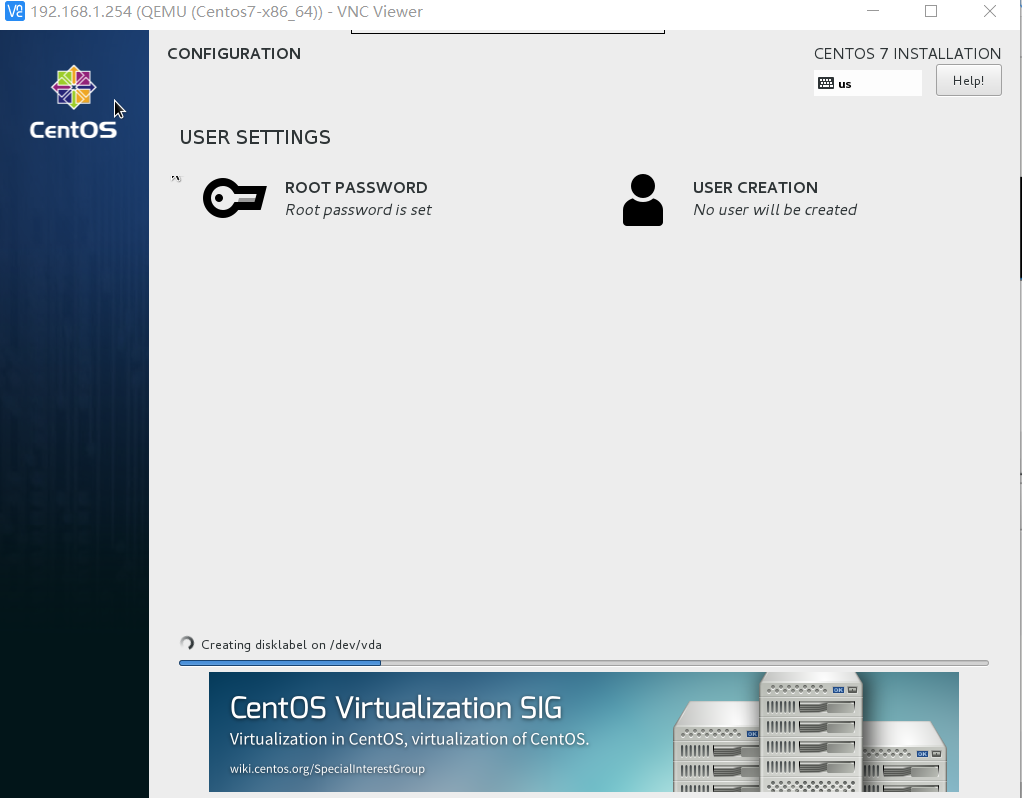Click 'No user will be created' text
The image size is (1022, 798).
coord(775,210)
